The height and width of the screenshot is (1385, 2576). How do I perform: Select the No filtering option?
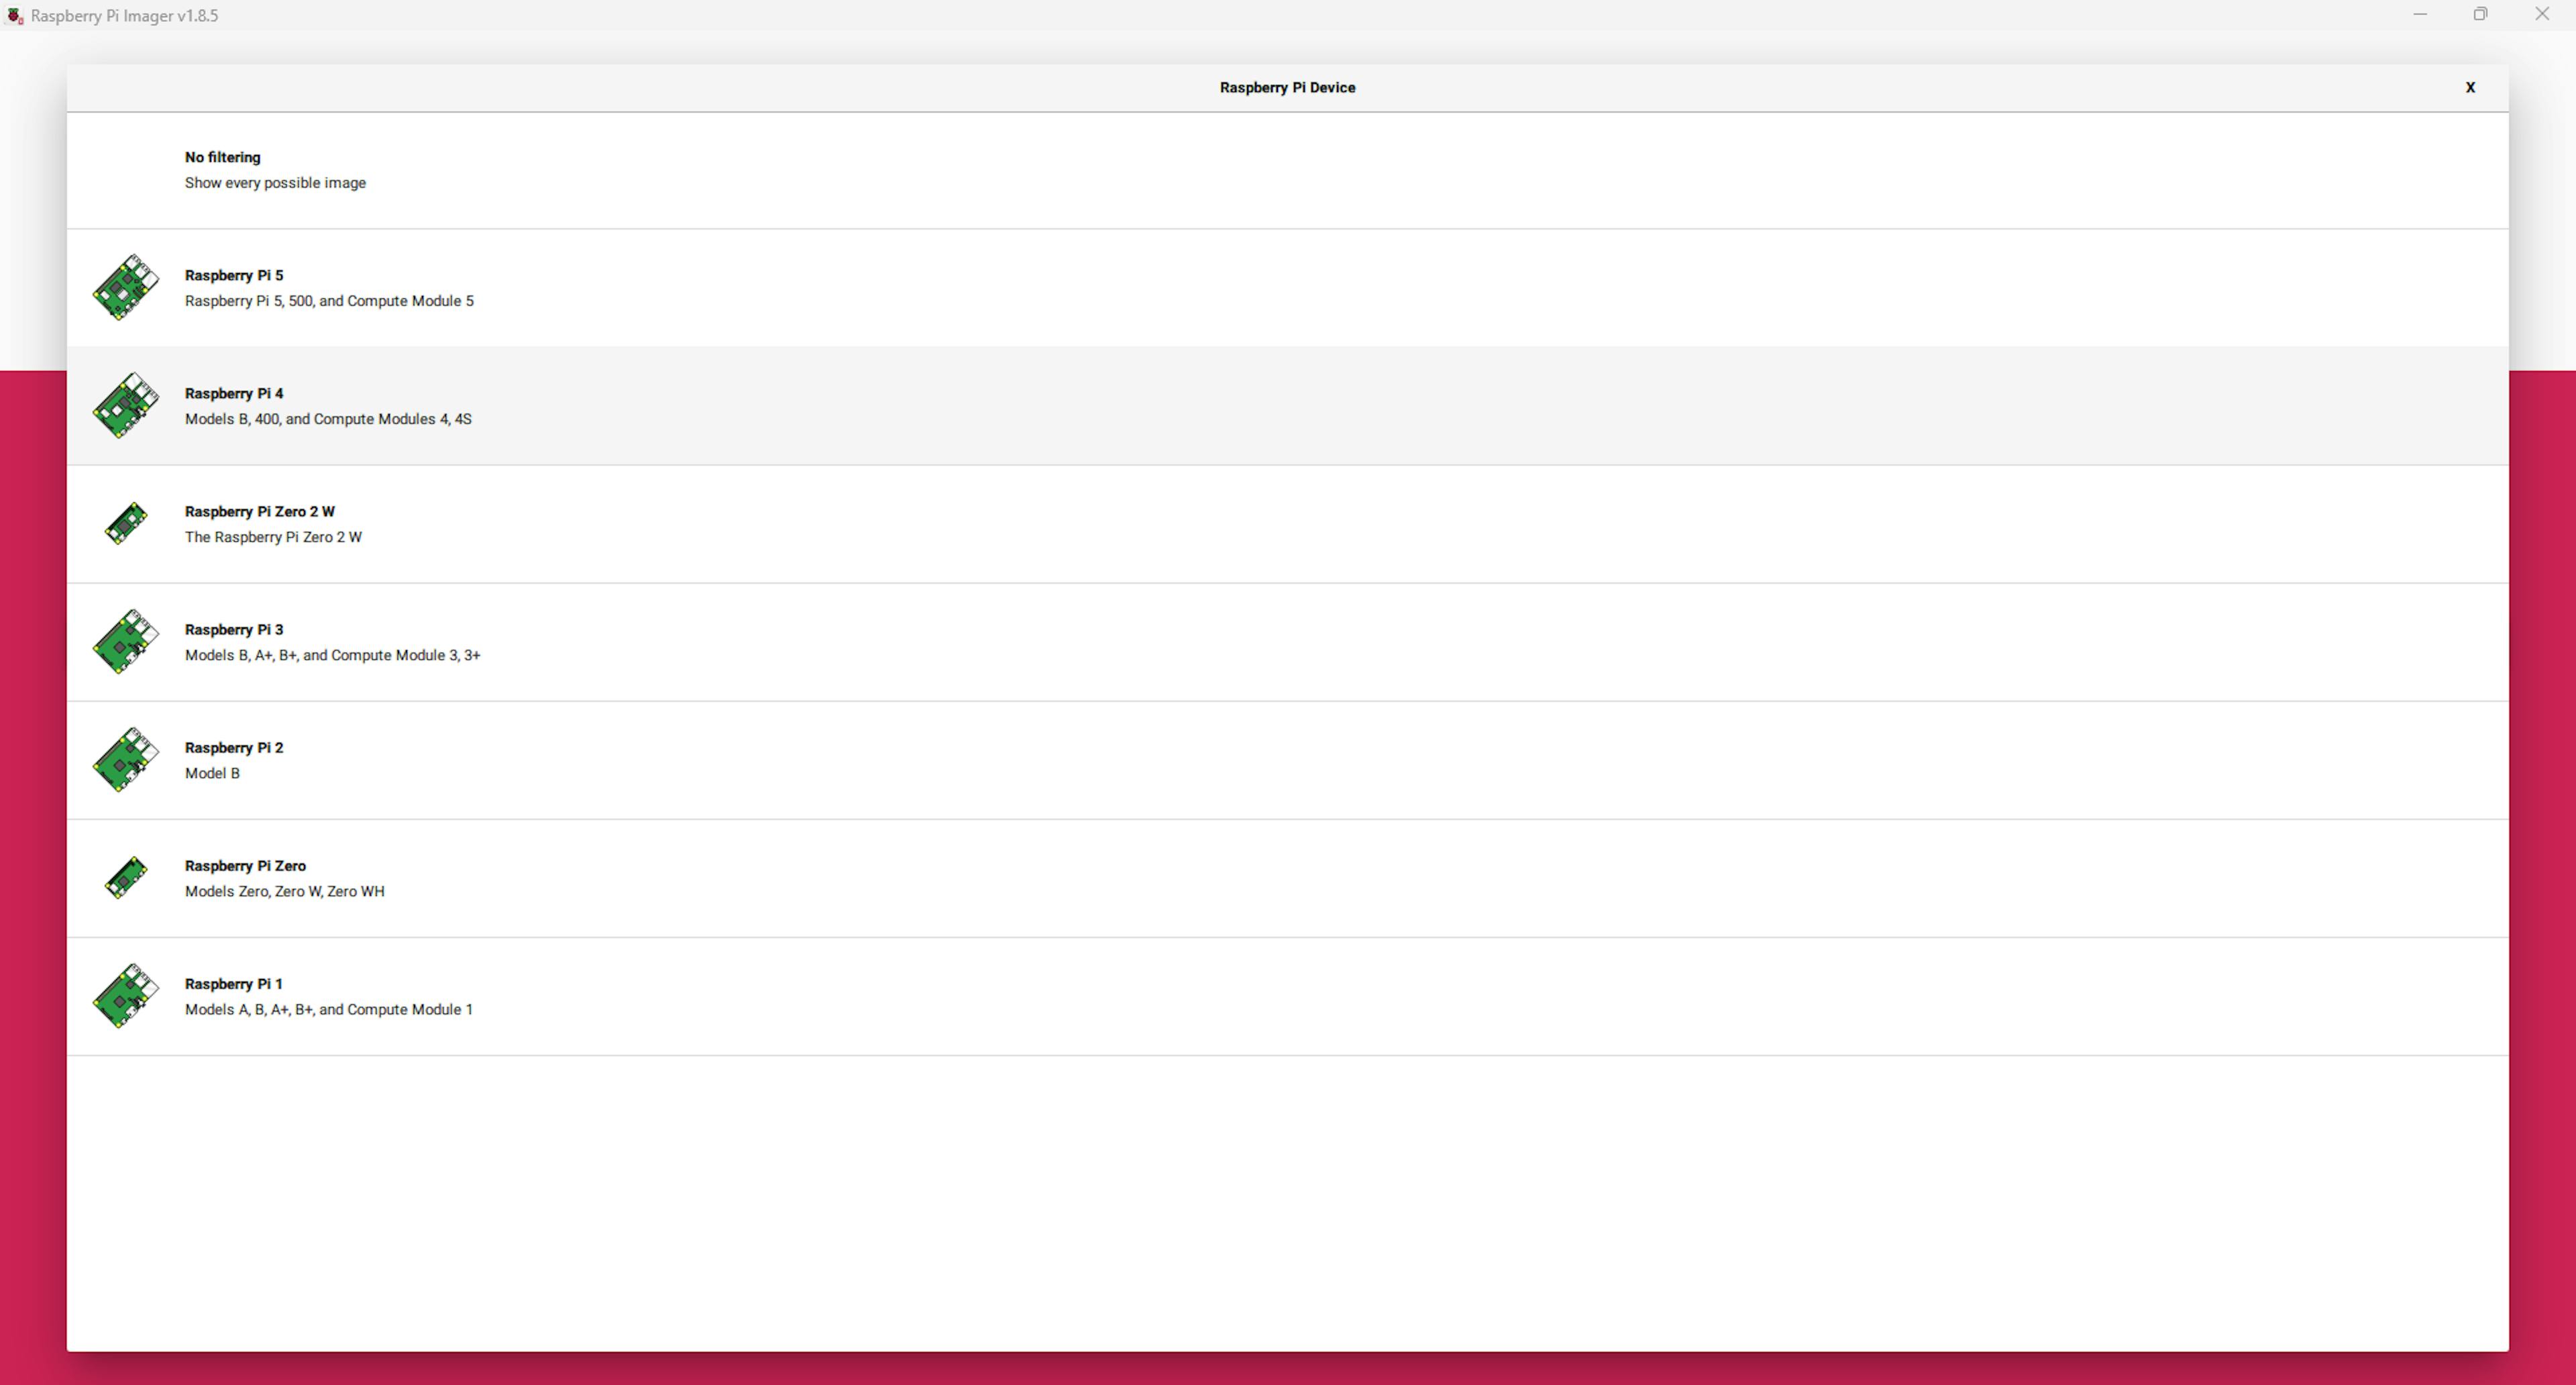pyautogui.click(x=1287, y=170)
